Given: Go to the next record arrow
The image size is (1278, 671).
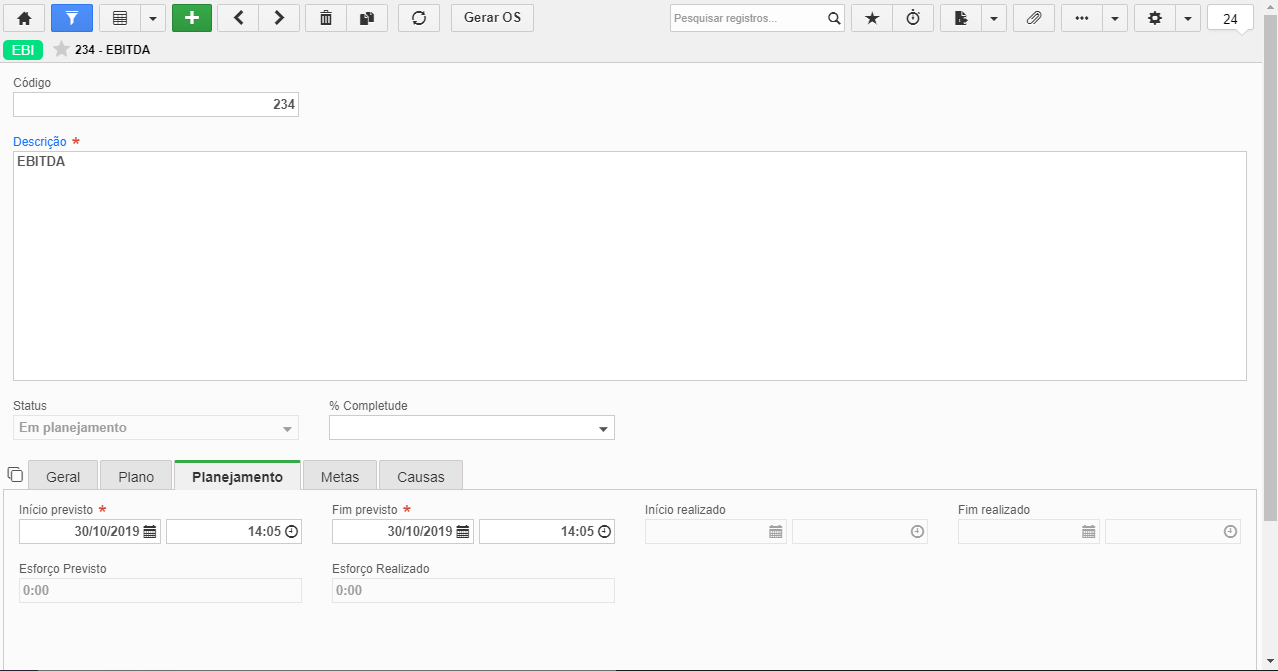Looking at the screenshot, I should pos(279,18).
